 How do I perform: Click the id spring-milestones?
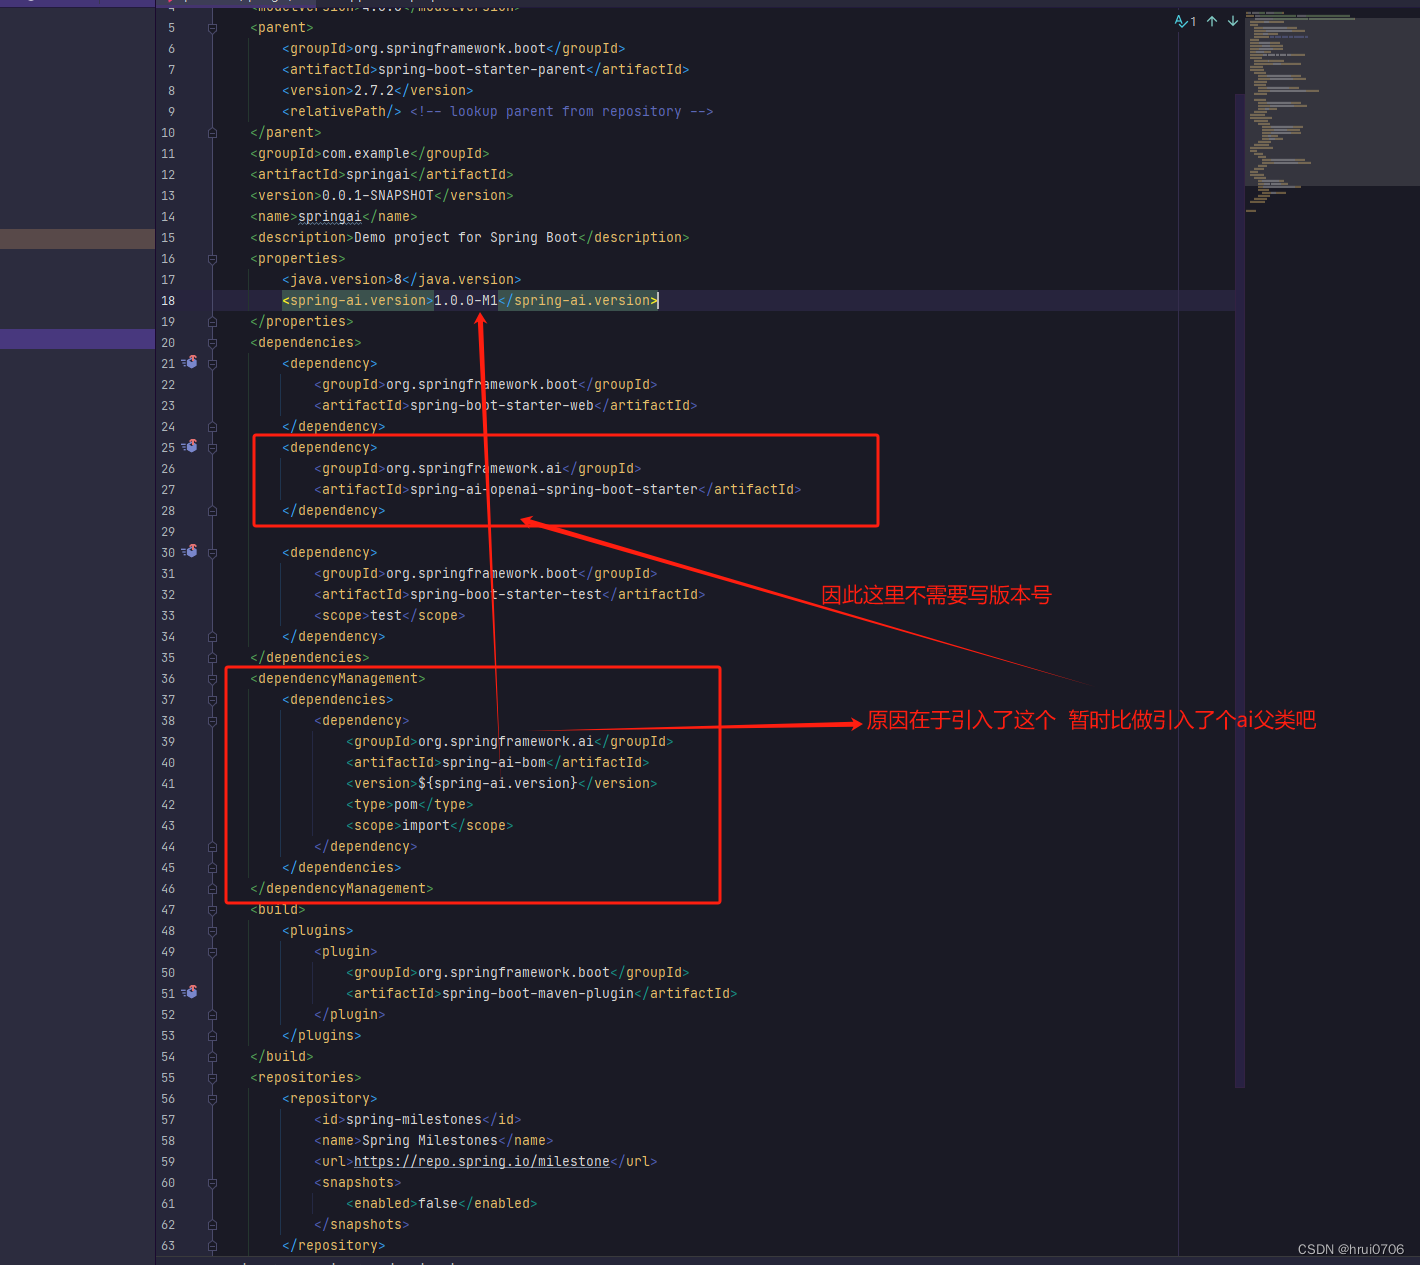click(x=414, y=1119)
